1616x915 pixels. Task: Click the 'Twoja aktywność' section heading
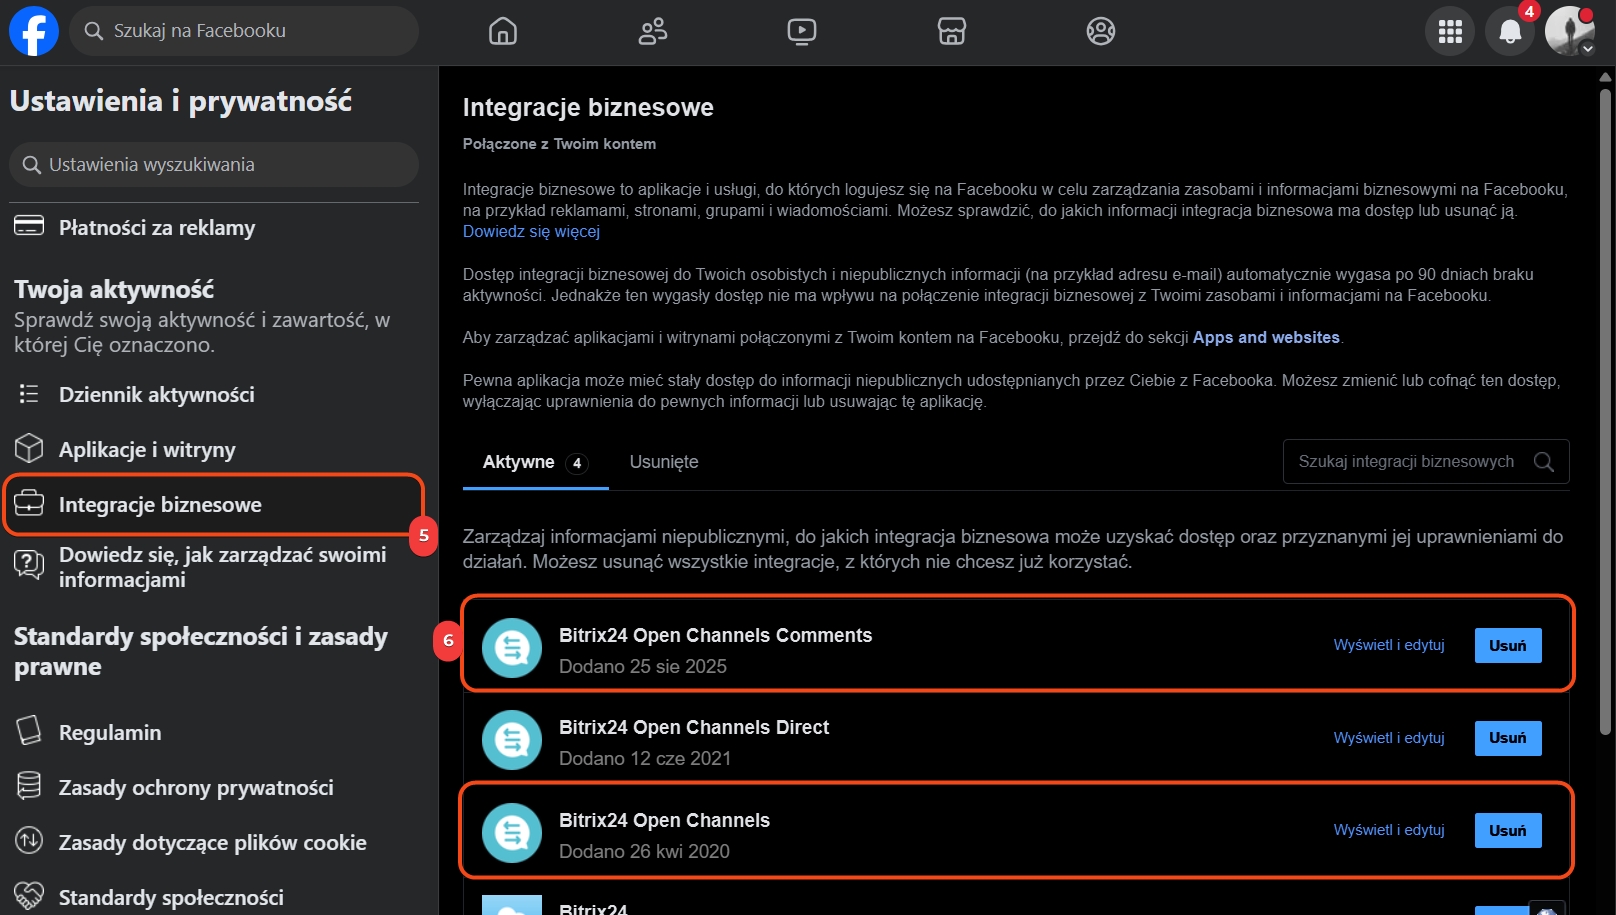click(114, 290)
